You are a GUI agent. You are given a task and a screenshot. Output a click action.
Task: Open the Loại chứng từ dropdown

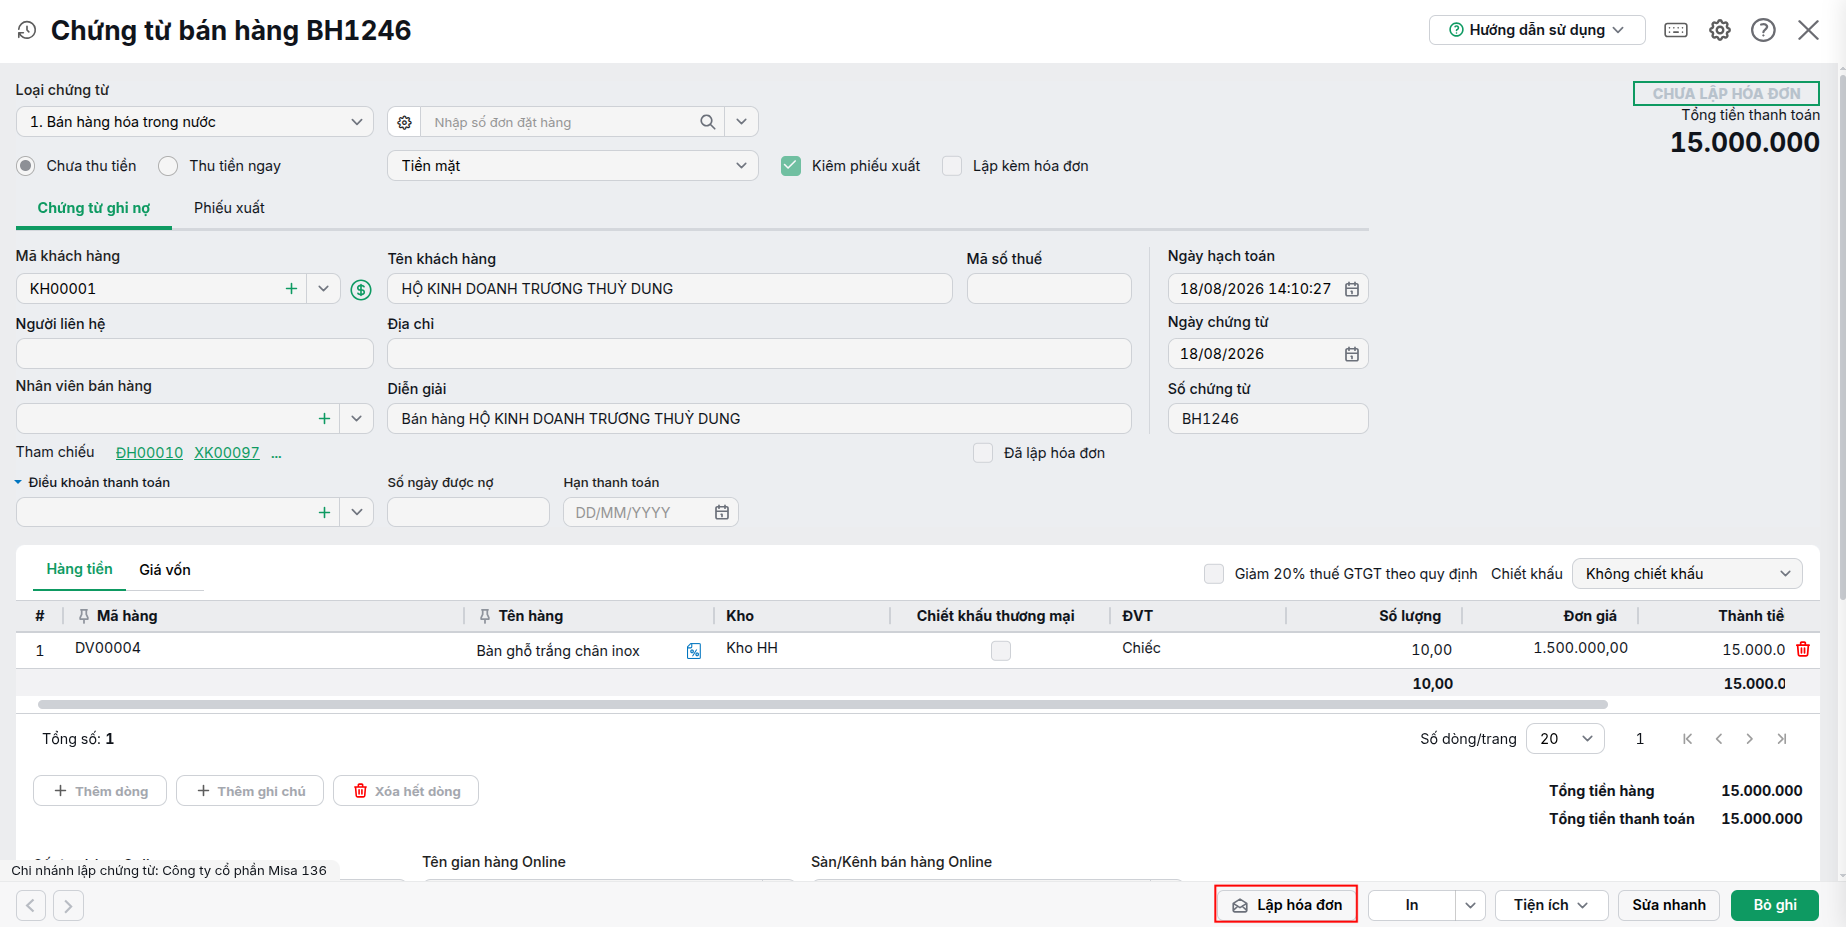(195, 122)
